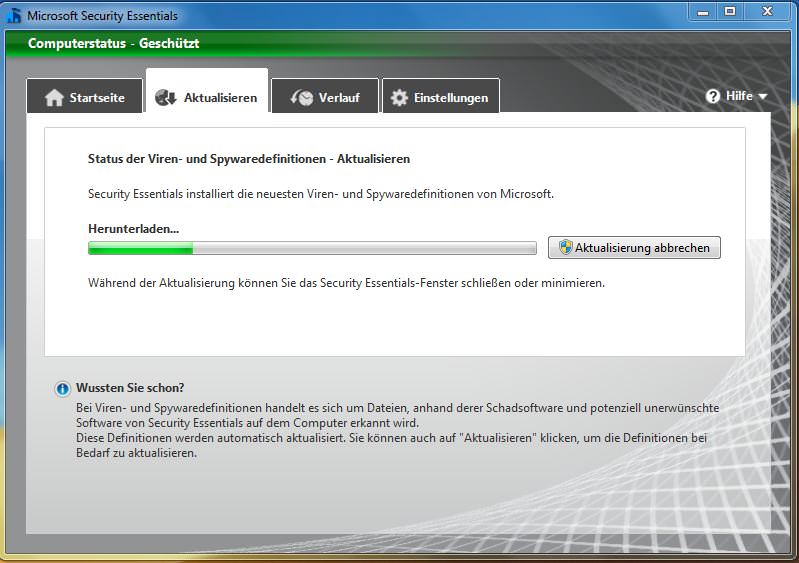
Task: Open the Hilfe menu label
Action: tap(739, 96)
